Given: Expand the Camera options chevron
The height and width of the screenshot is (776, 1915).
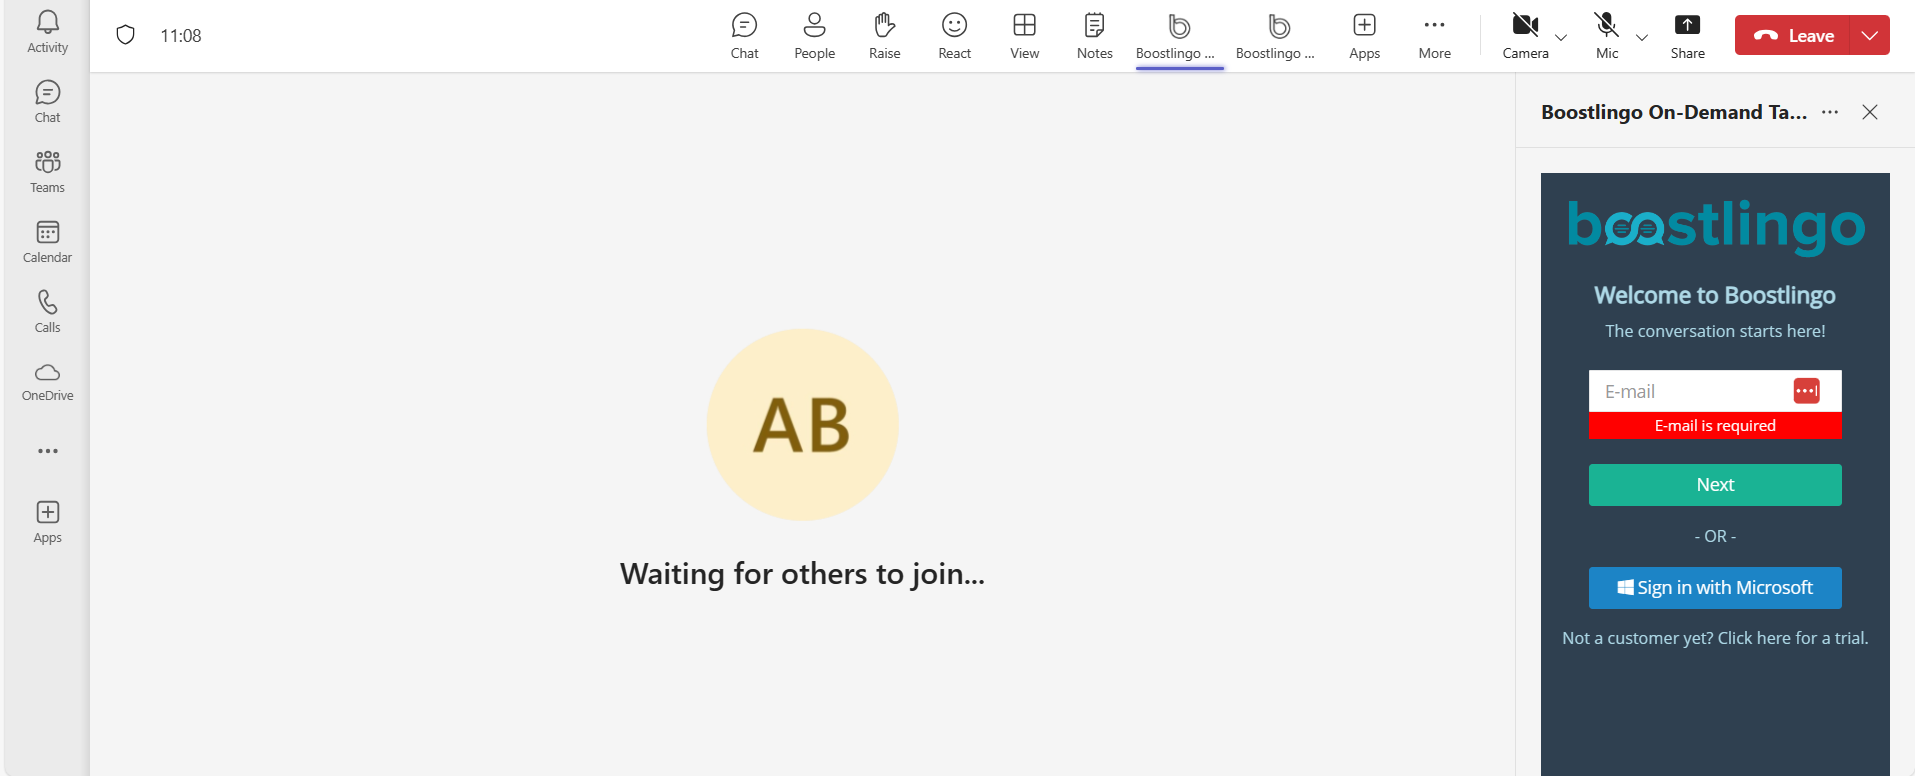Looking at the screenshot, I should [1561, 38].
